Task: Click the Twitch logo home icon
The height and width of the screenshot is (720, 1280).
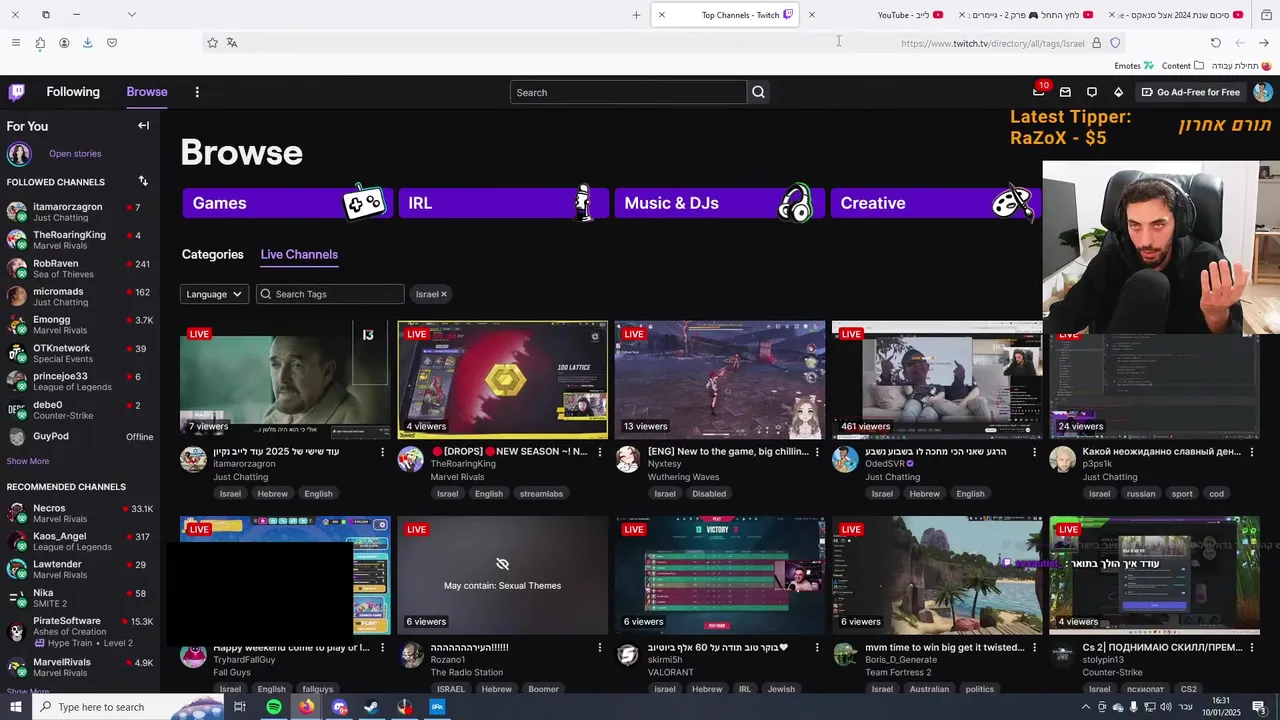Action: [17, 92]
